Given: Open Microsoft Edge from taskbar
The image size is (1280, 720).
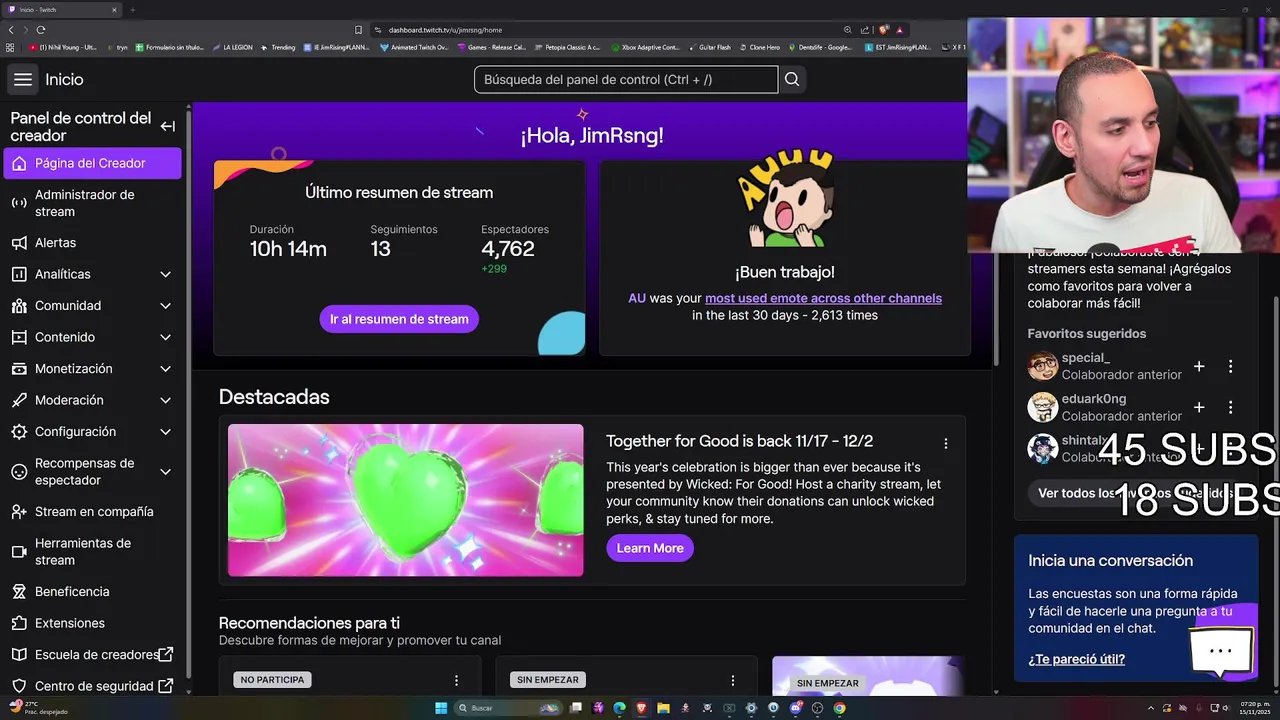Looking at the screenshot, I should point(619,708).
